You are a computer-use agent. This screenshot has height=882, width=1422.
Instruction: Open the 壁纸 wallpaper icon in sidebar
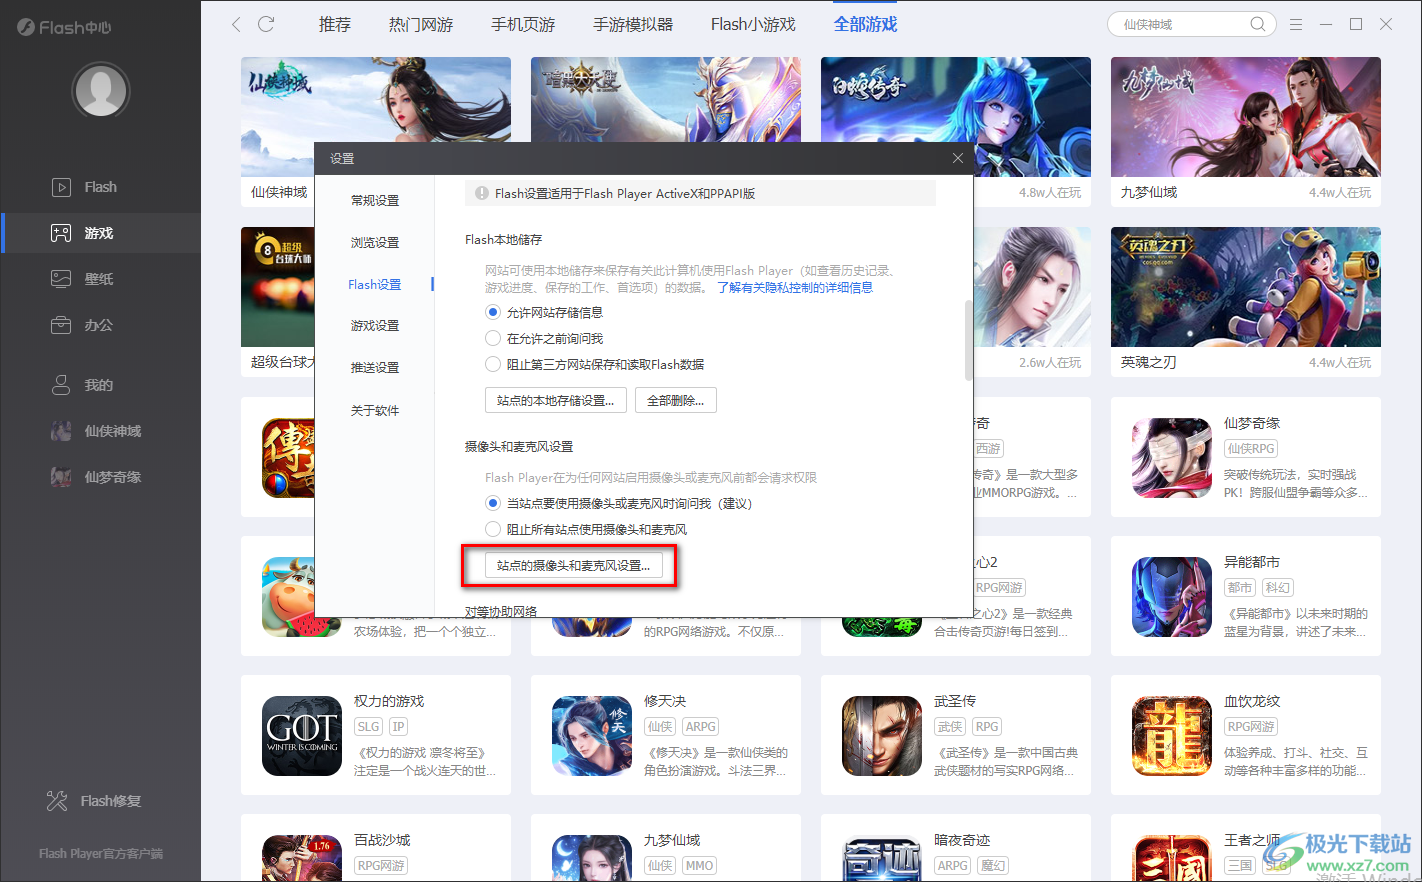(x=61, y=279)
